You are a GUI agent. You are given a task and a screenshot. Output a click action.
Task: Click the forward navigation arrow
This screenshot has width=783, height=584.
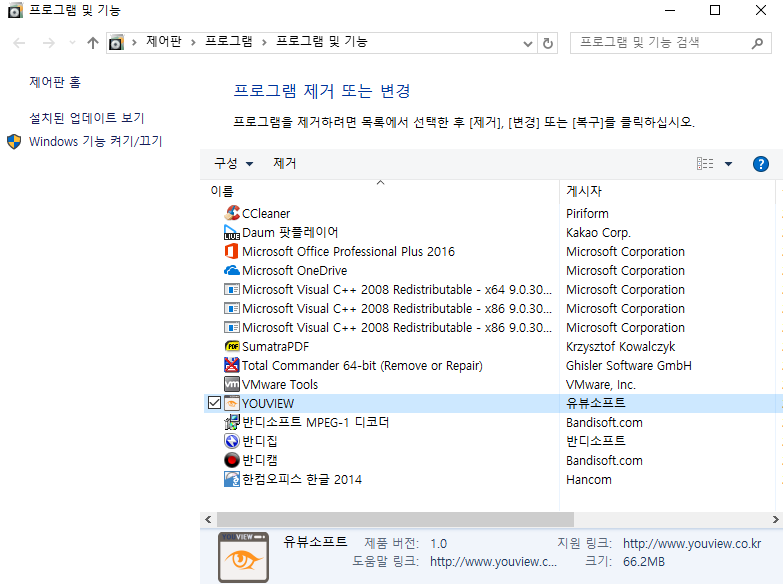(x=48, y=43)
